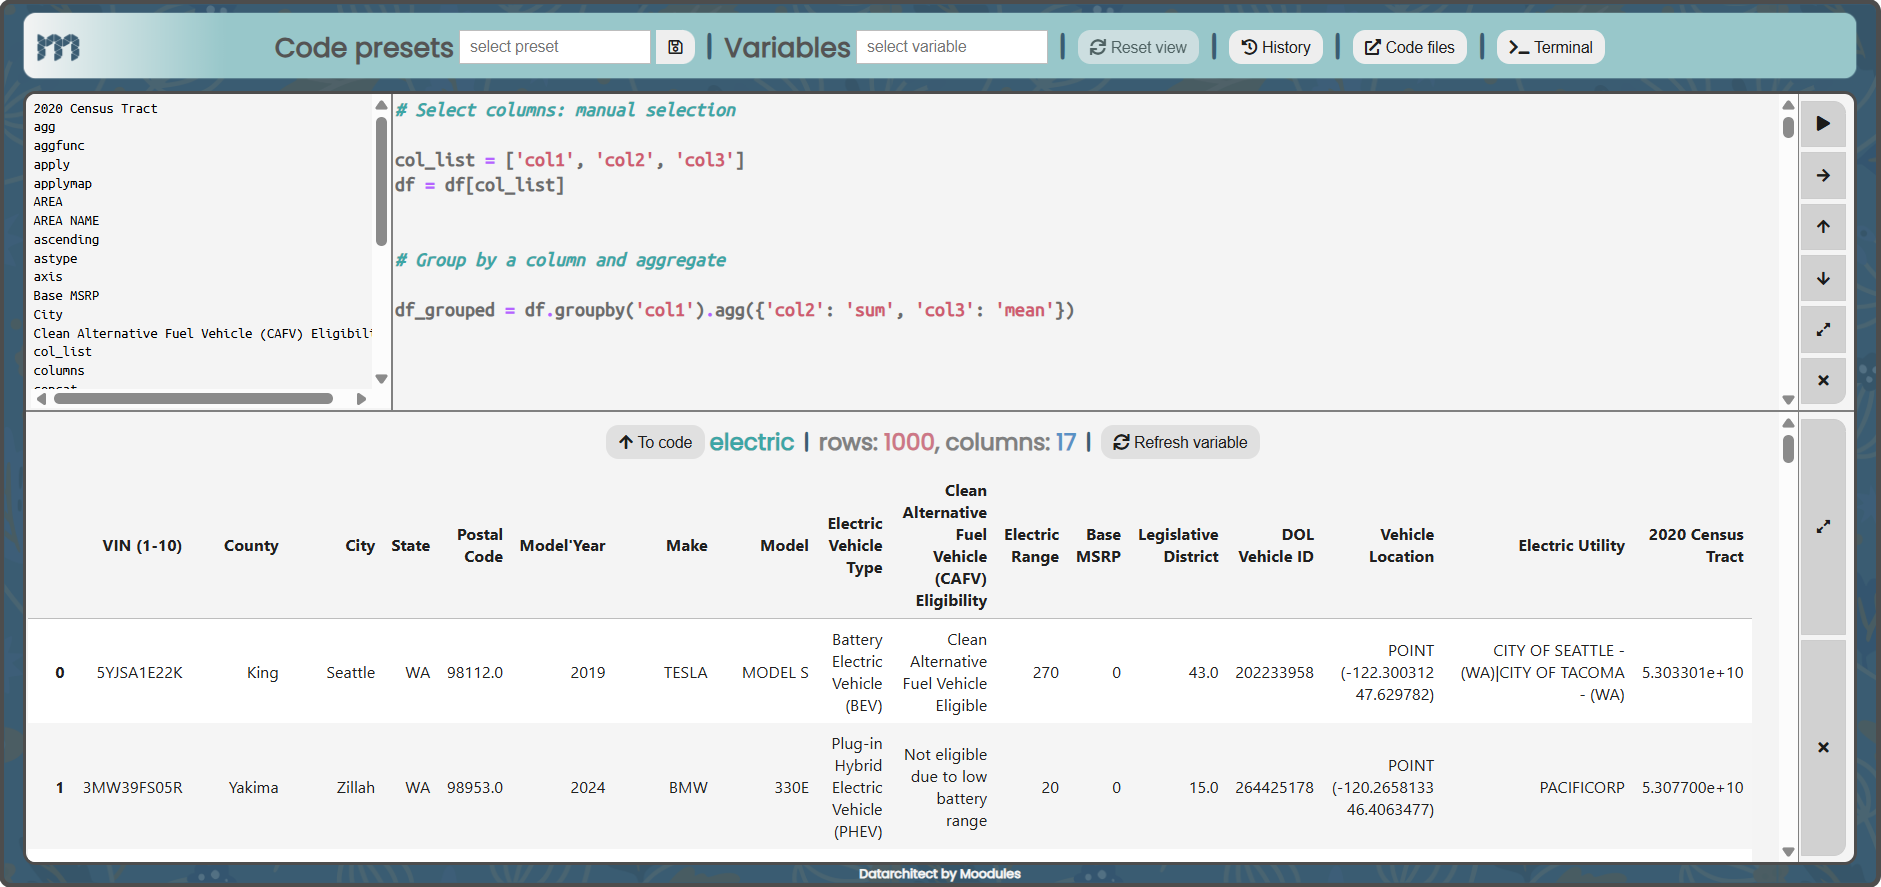This screenshot has width=1881, height=887.
Task: Select 'col_list' in the keyword list
Action: click(63, 352)
